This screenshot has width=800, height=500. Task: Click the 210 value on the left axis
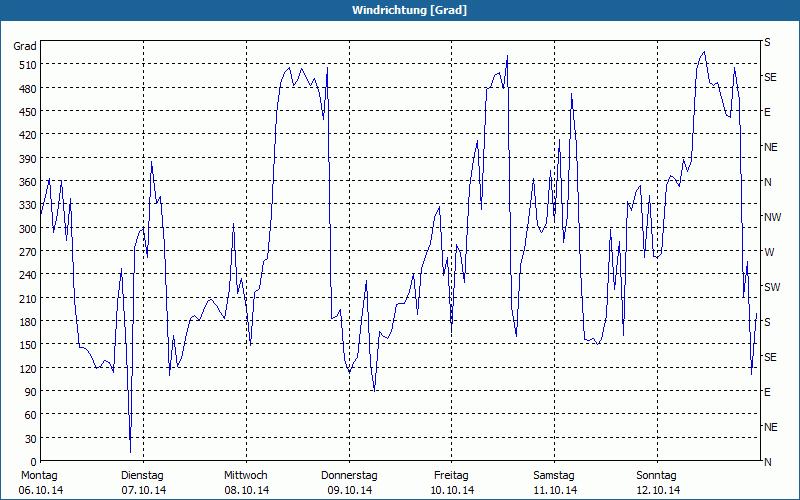click(28, 298)
